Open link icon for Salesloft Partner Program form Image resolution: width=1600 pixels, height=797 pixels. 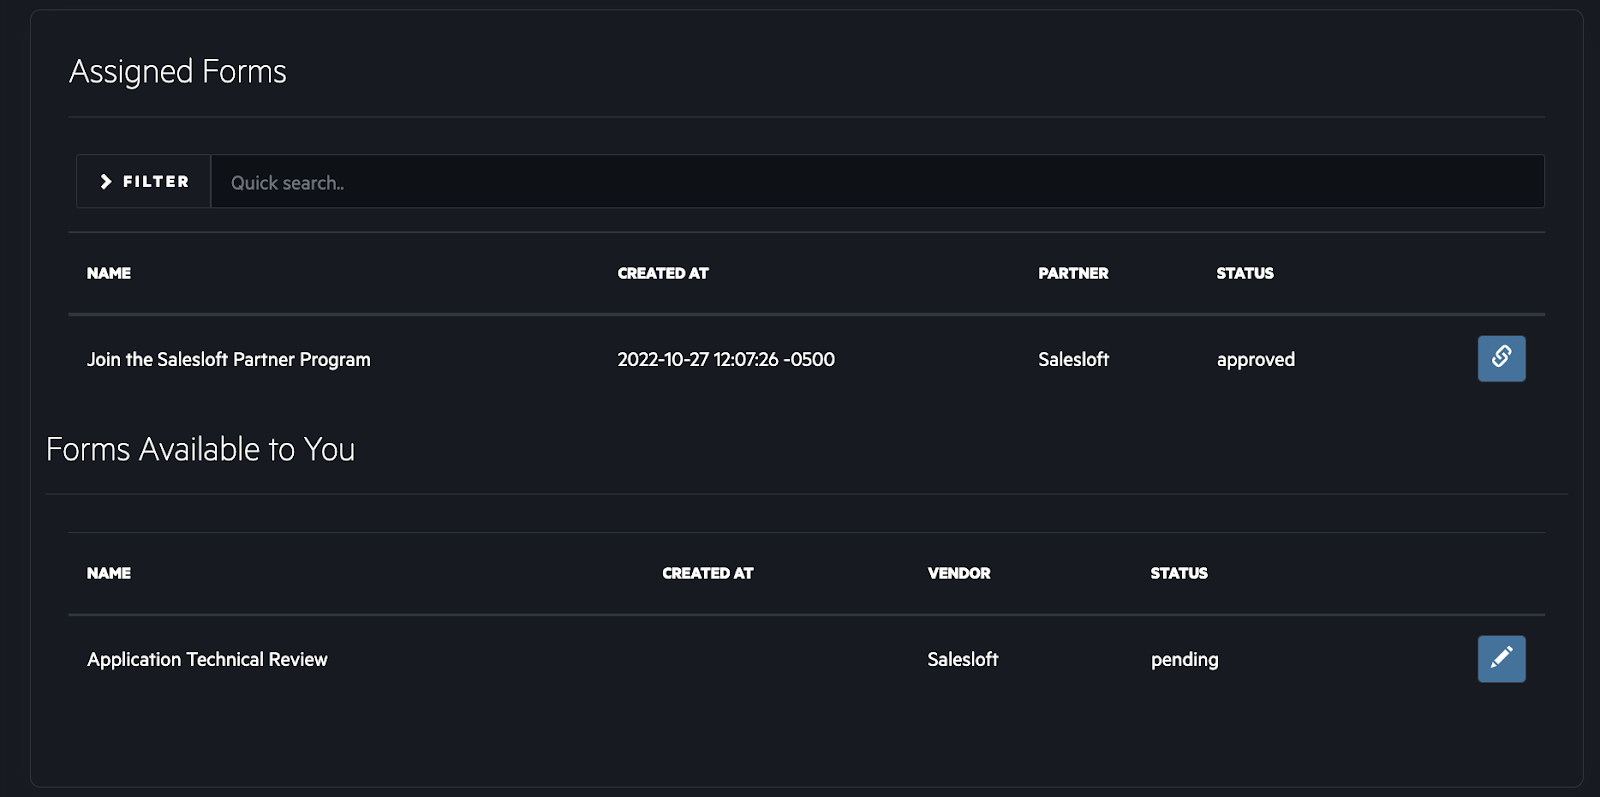tap(1501, 358)
